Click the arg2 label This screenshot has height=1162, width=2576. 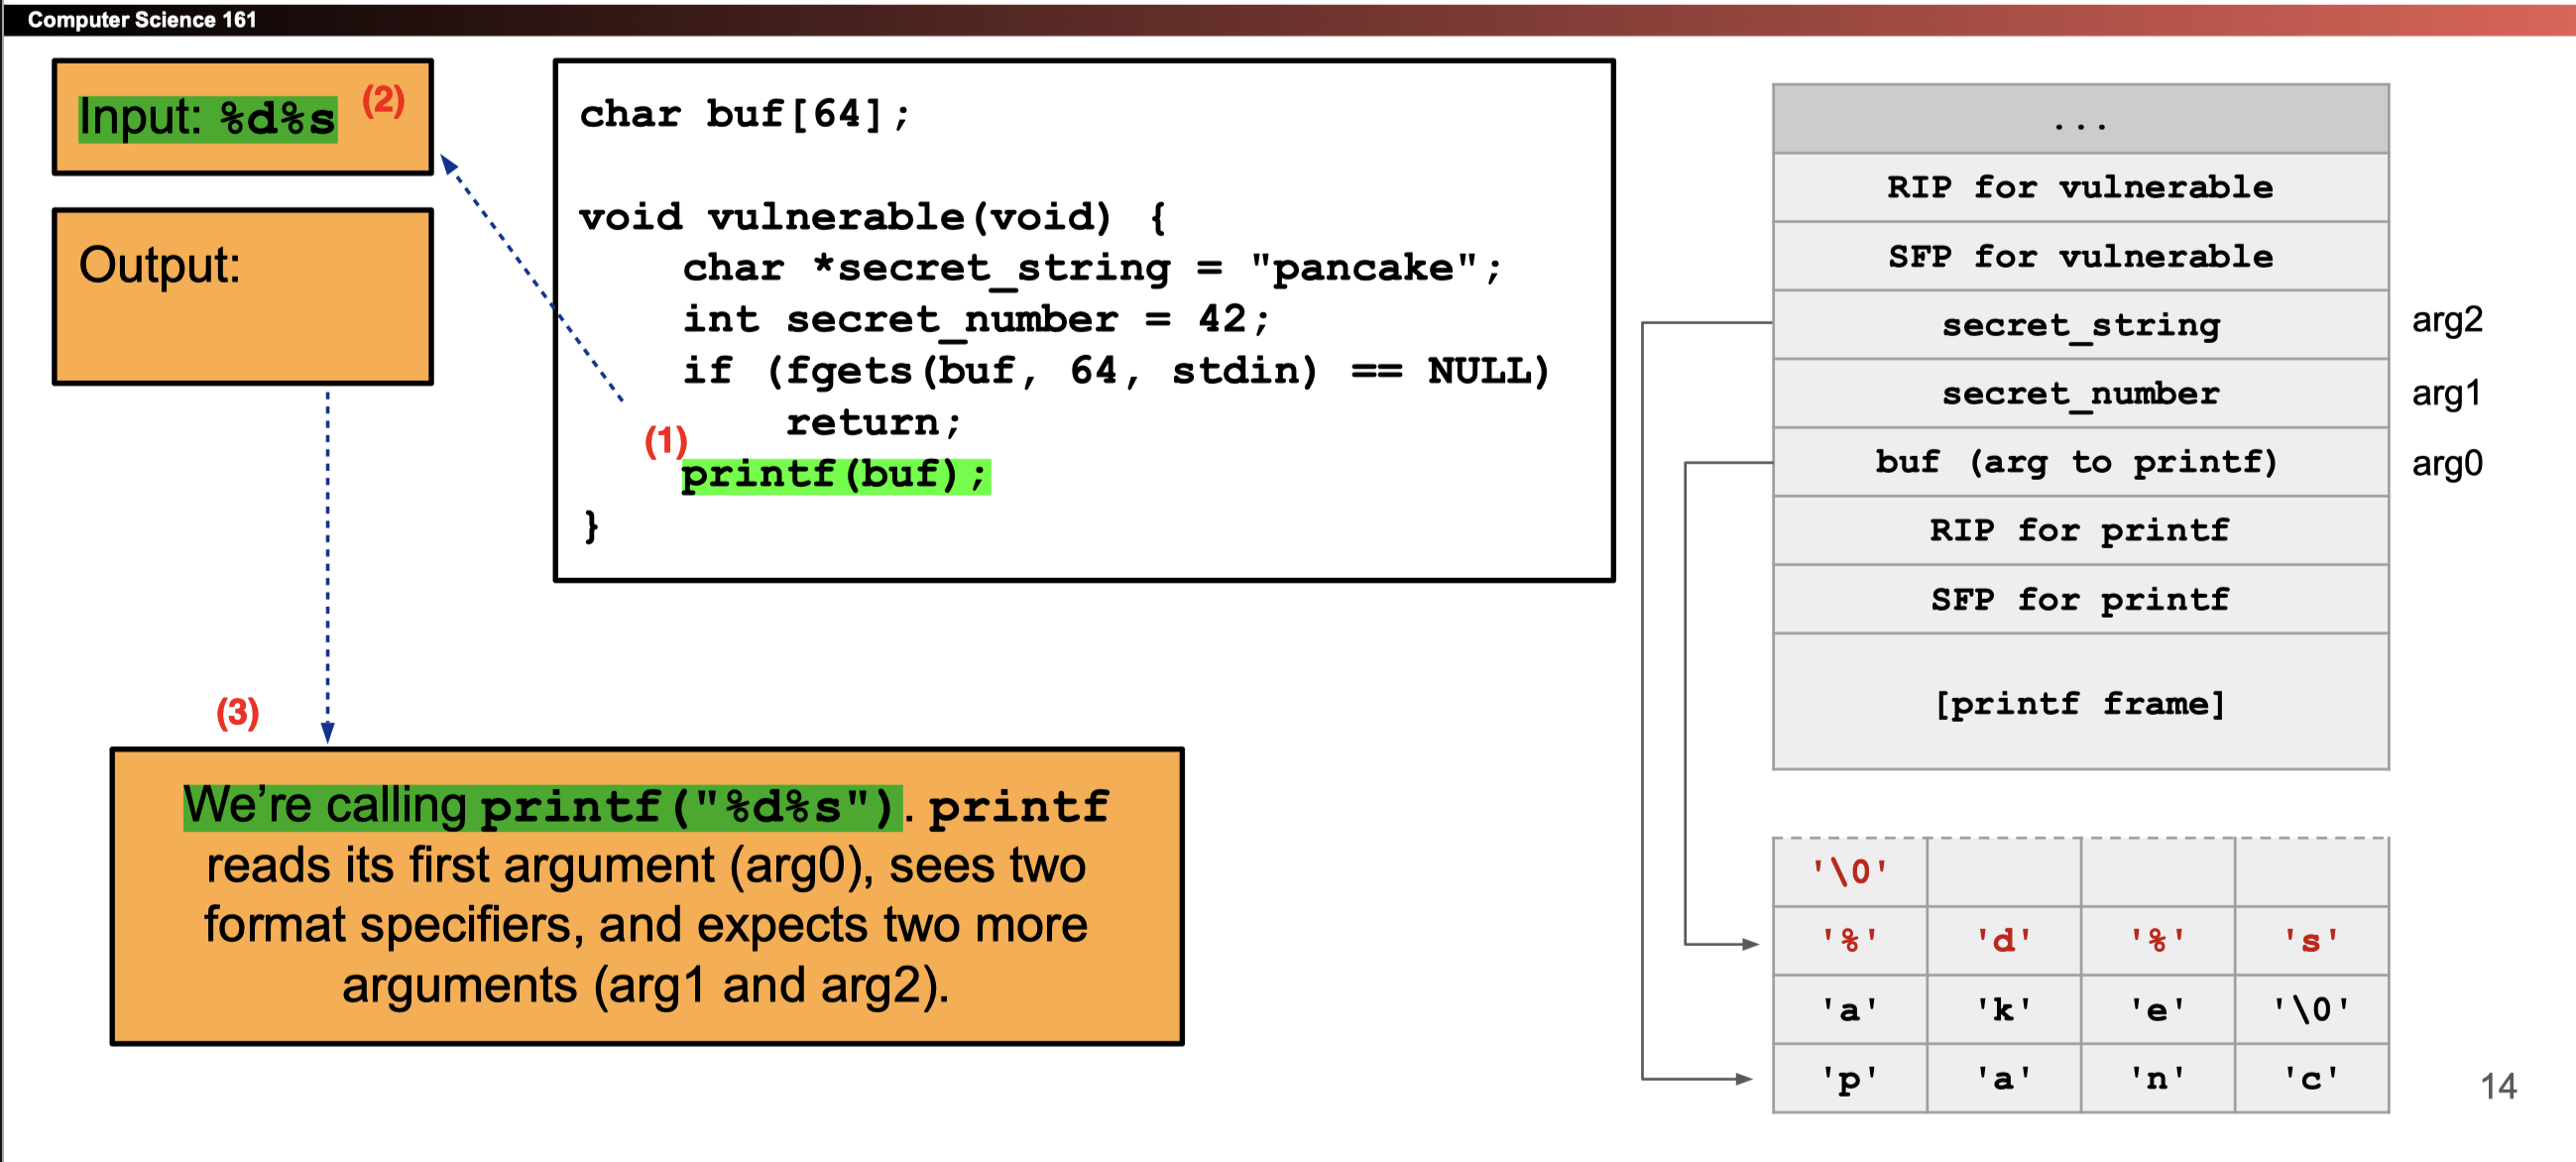click(x=2446, y=320)
